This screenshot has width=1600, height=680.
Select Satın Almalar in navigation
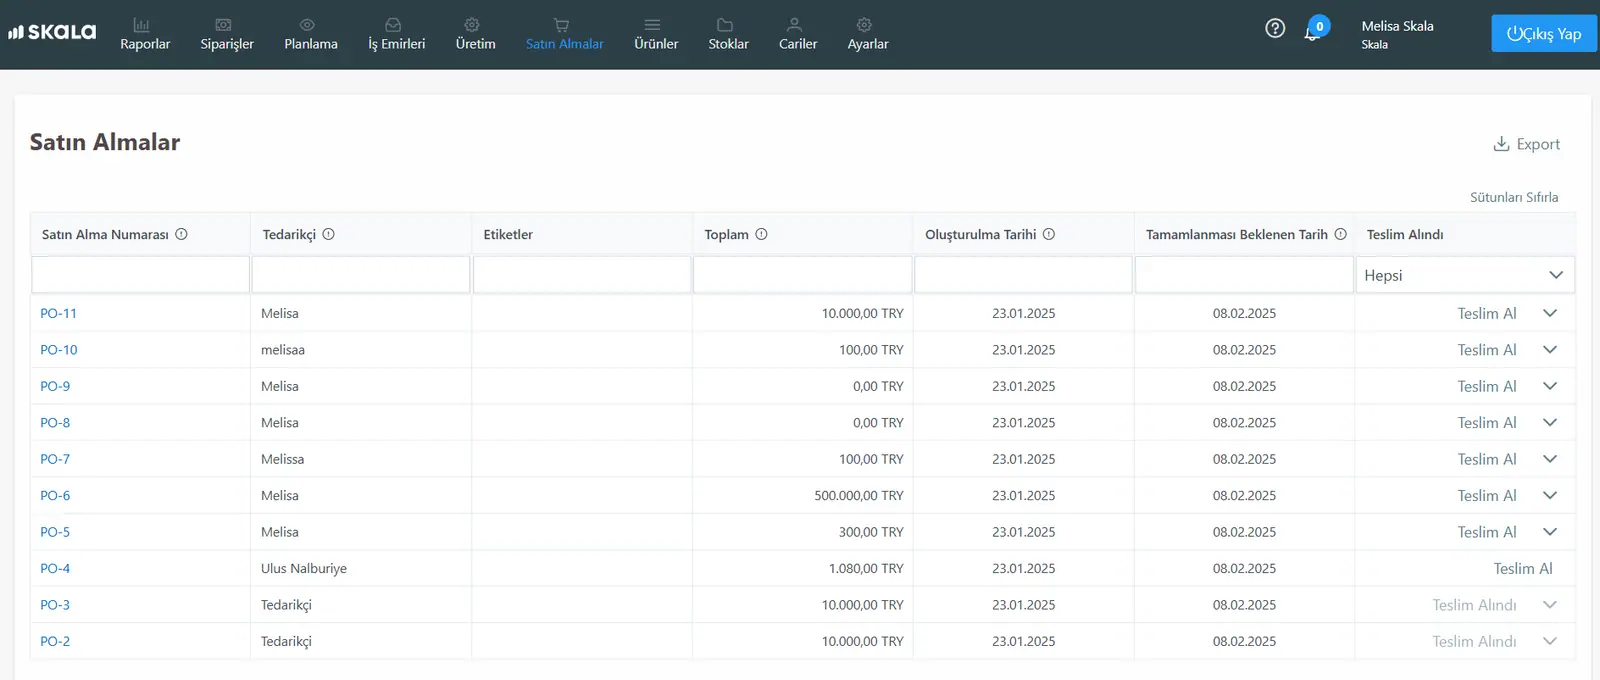pos(564,34)
